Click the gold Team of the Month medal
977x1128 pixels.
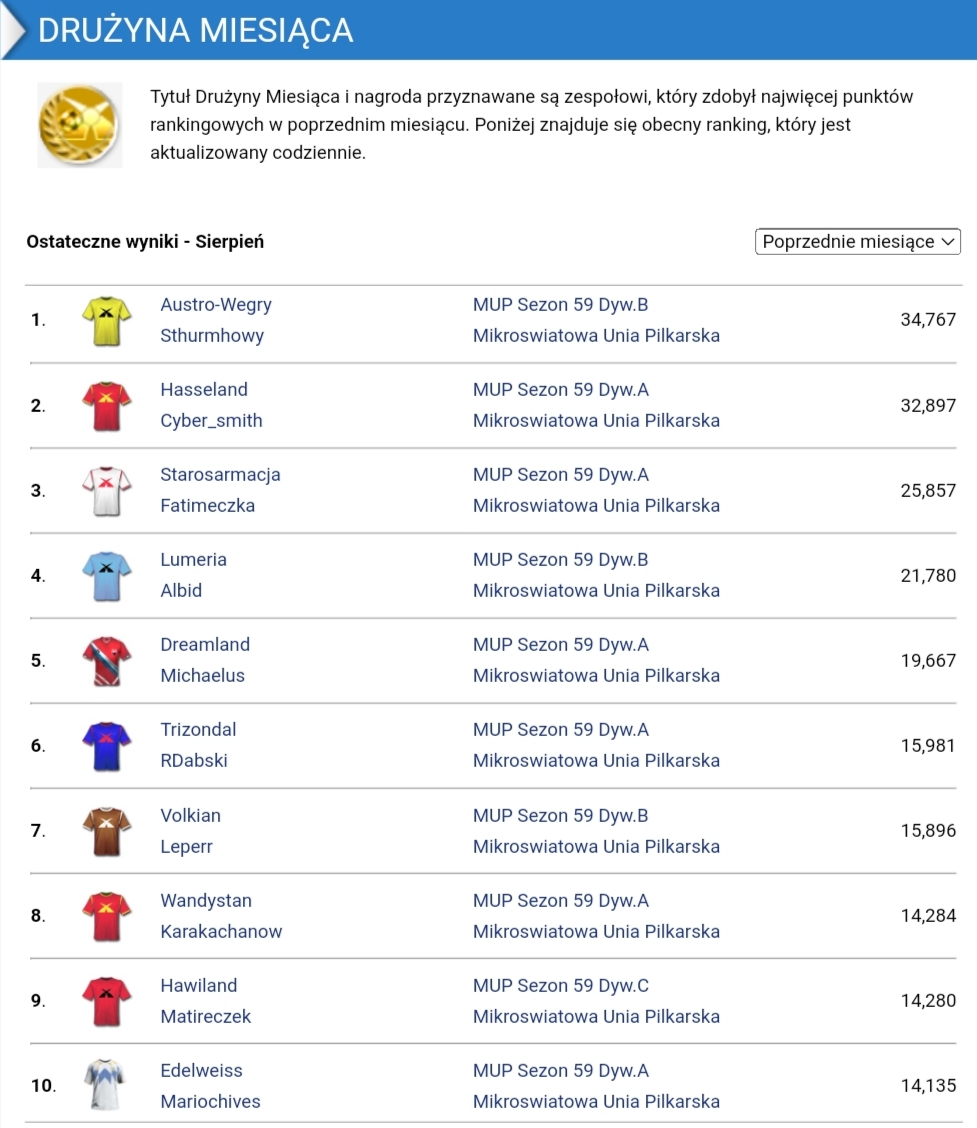(x=80, y=125)
